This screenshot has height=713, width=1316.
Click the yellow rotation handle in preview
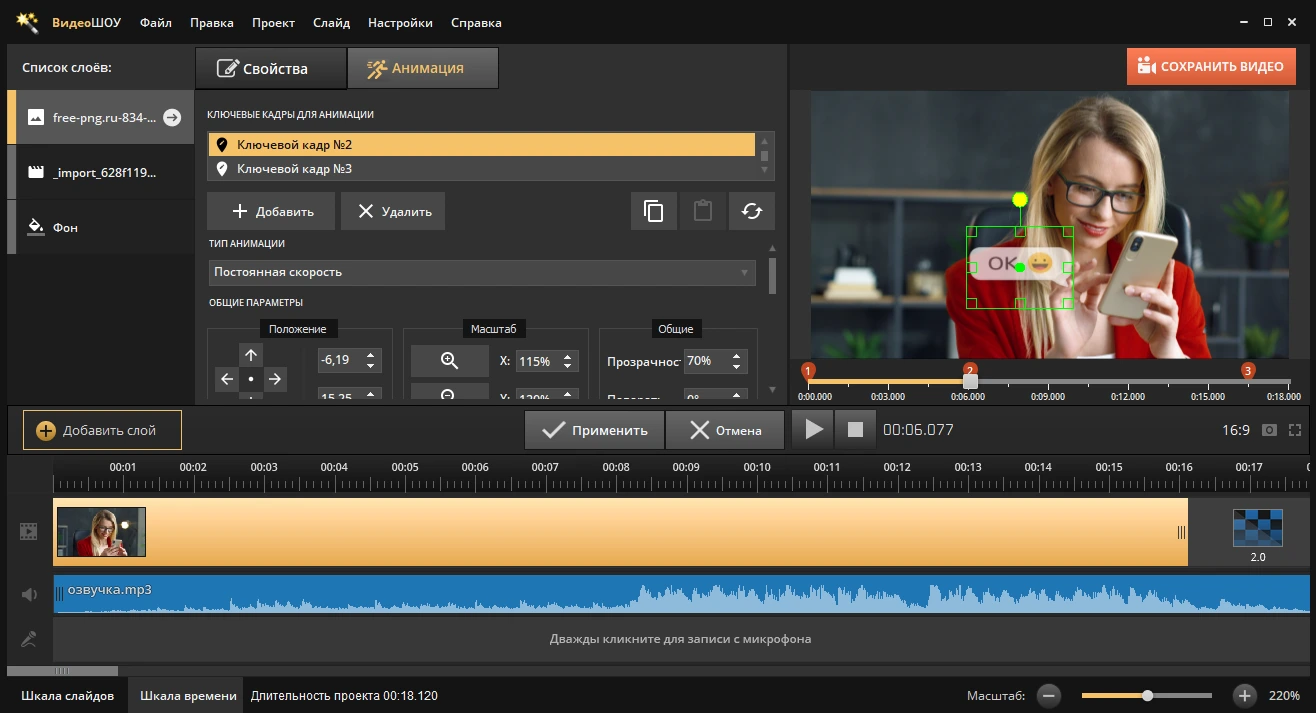point(1020,199)
